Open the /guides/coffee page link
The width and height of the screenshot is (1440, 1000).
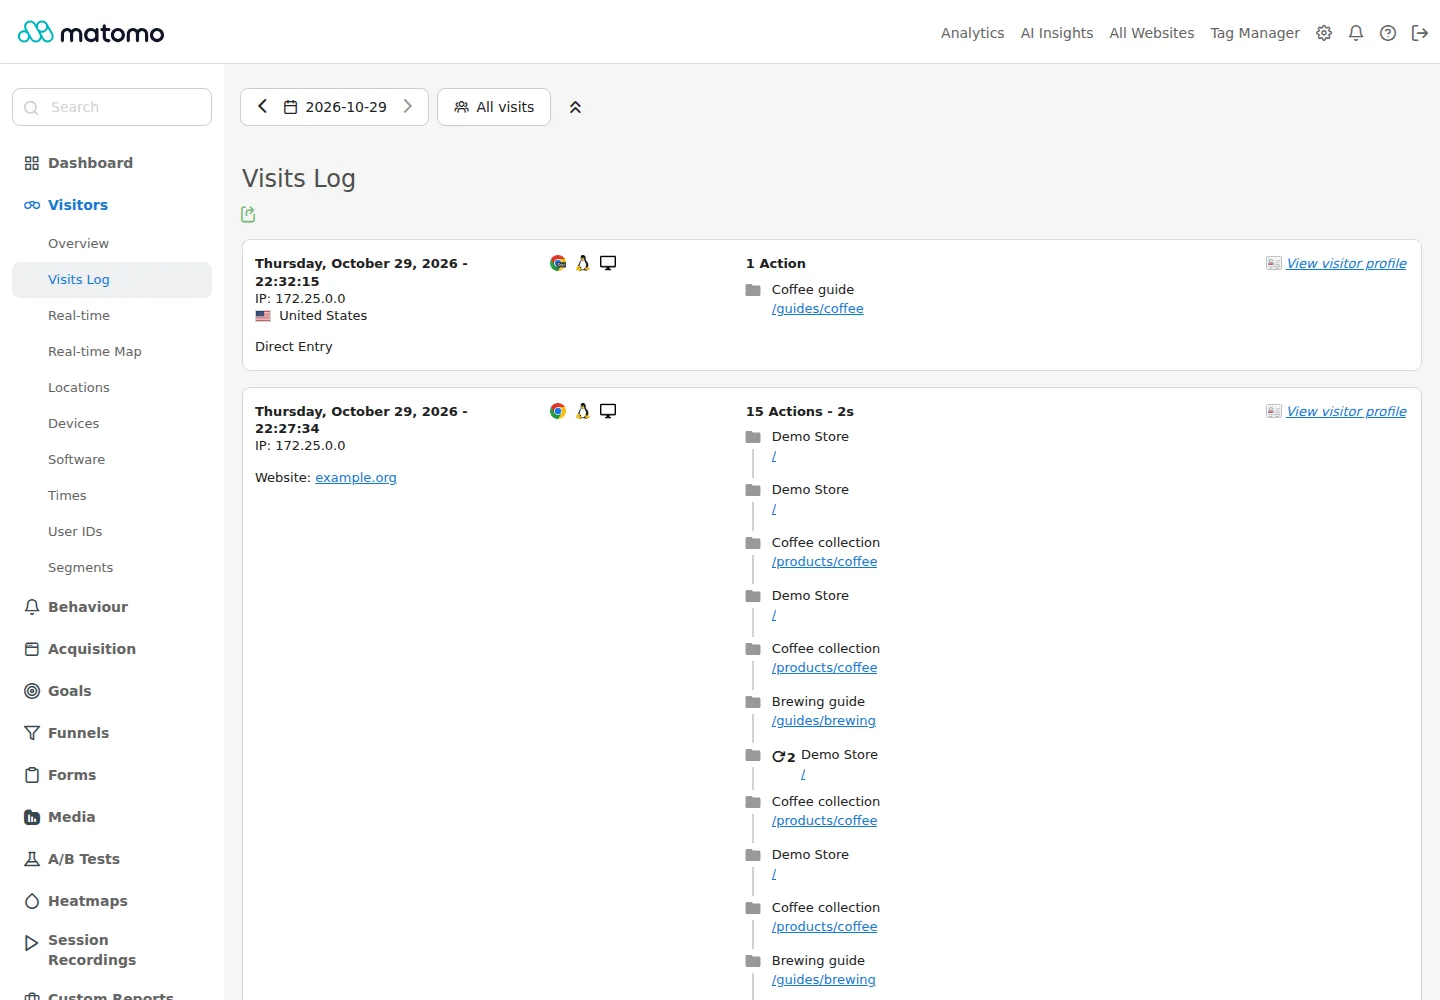point(817,309)
